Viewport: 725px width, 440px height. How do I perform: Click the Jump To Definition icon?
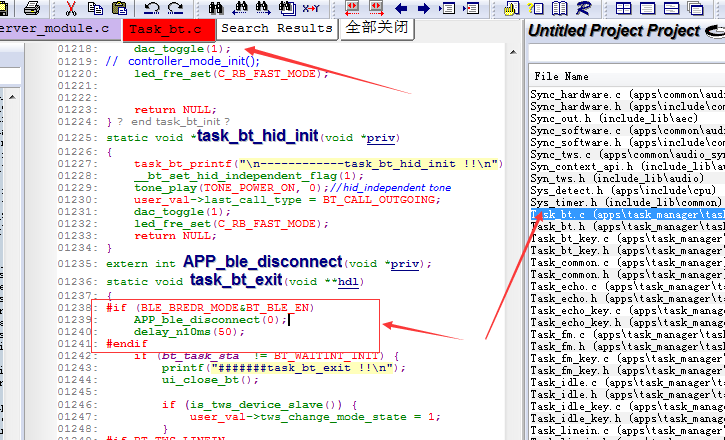click(448, 7)
